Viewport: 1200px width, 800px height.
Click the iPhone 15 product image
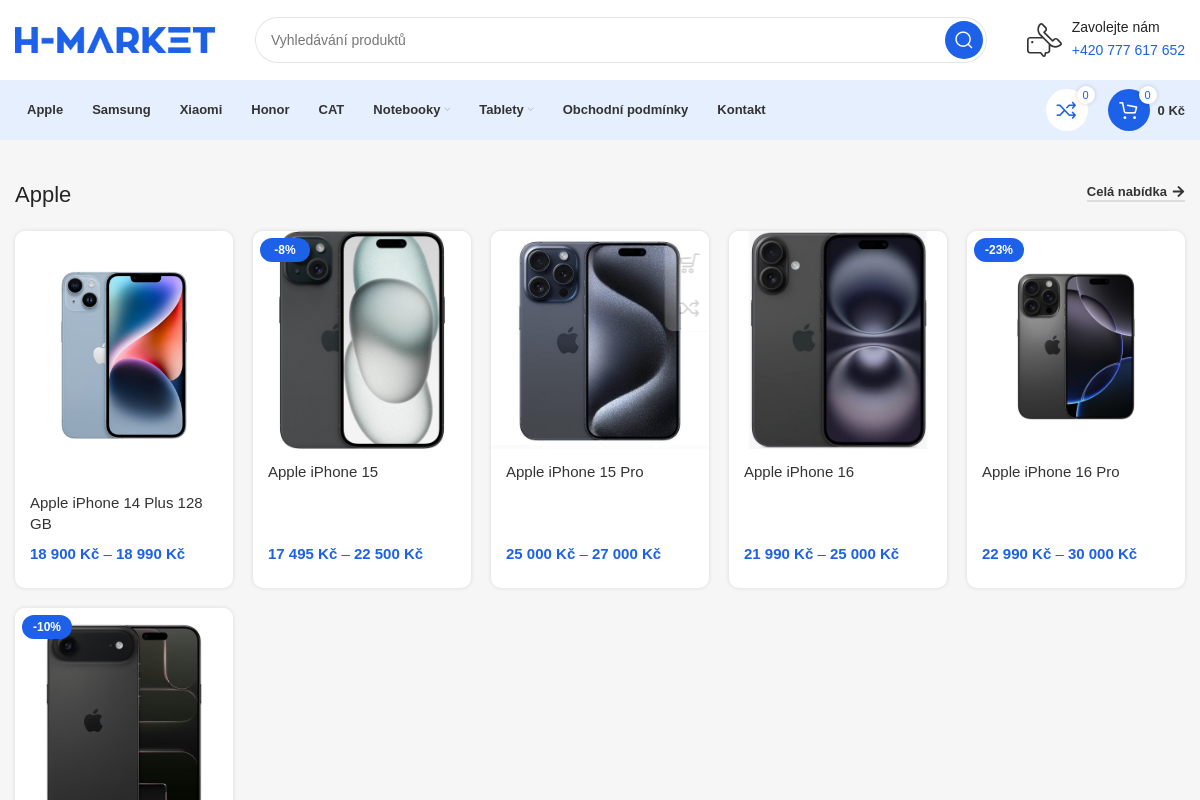[362, 340]
